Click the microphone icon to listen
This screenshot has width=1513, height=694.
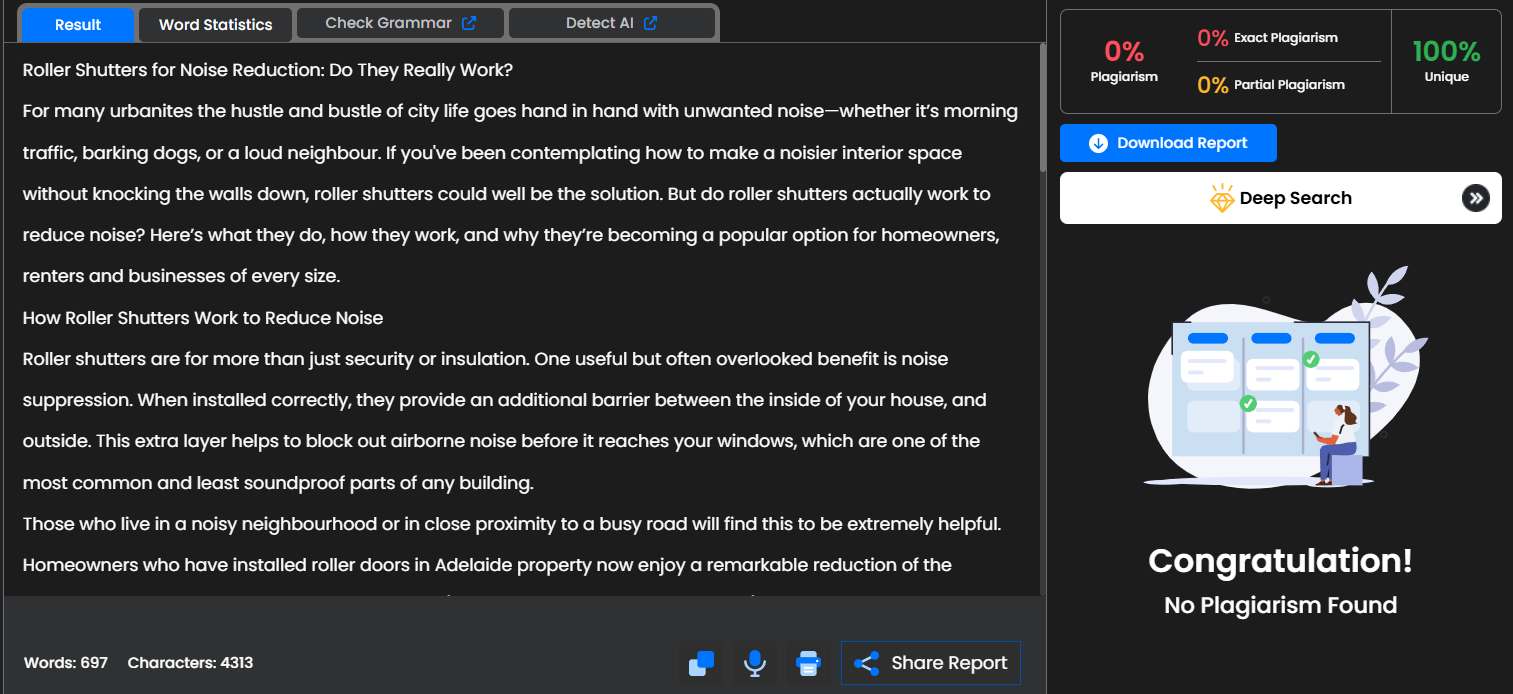(x=755, y=663)
